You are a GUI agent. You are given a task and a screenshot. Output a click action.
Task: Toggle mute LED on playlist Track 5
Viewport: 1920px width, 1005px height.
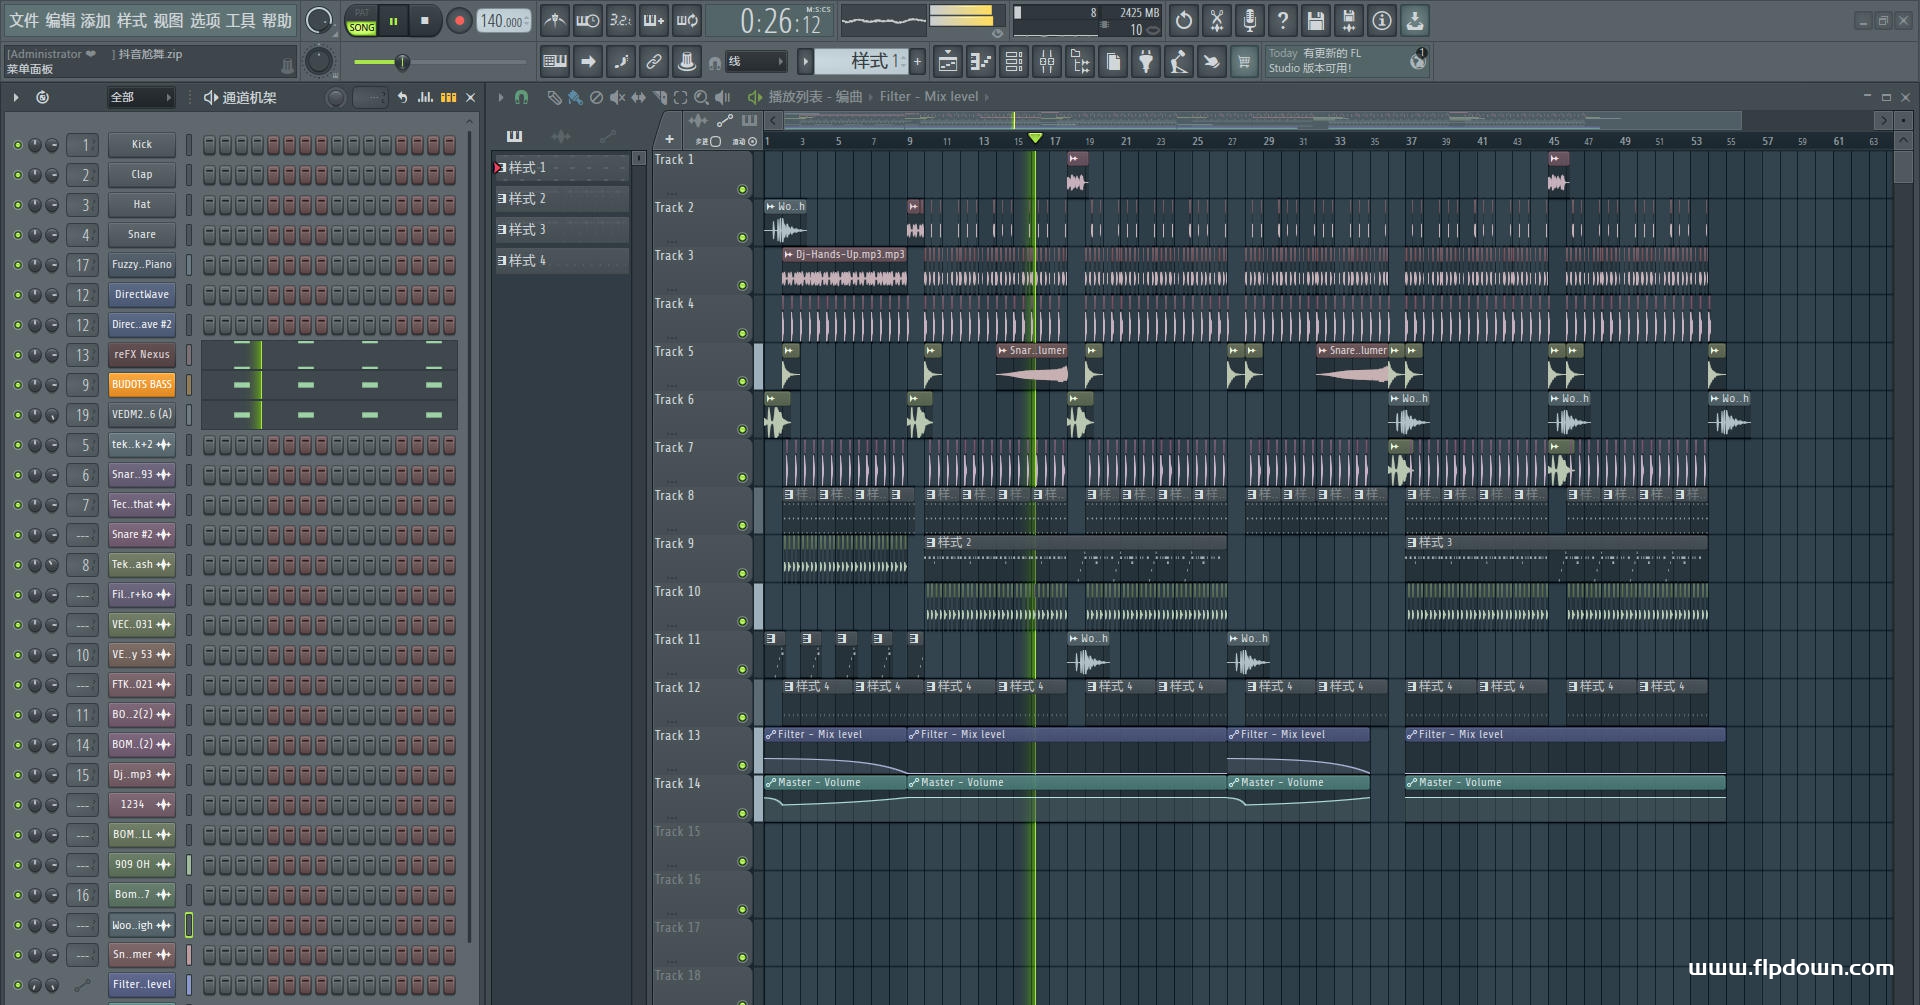[742, 381]
